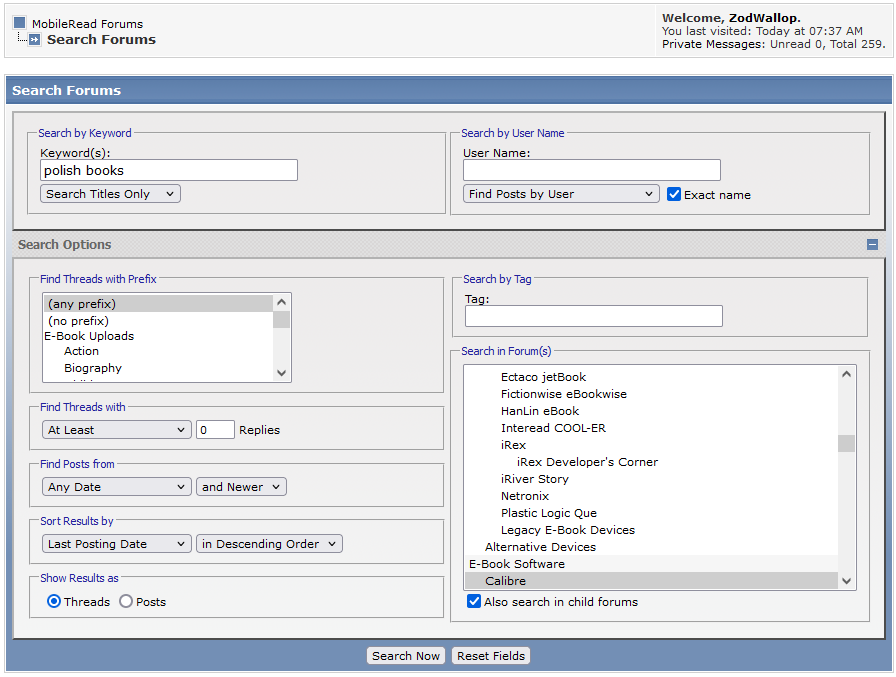Viewport: 896px width, 677px height.
Task: Click the MobileRead Forums home icon
Action: (19, 23)
